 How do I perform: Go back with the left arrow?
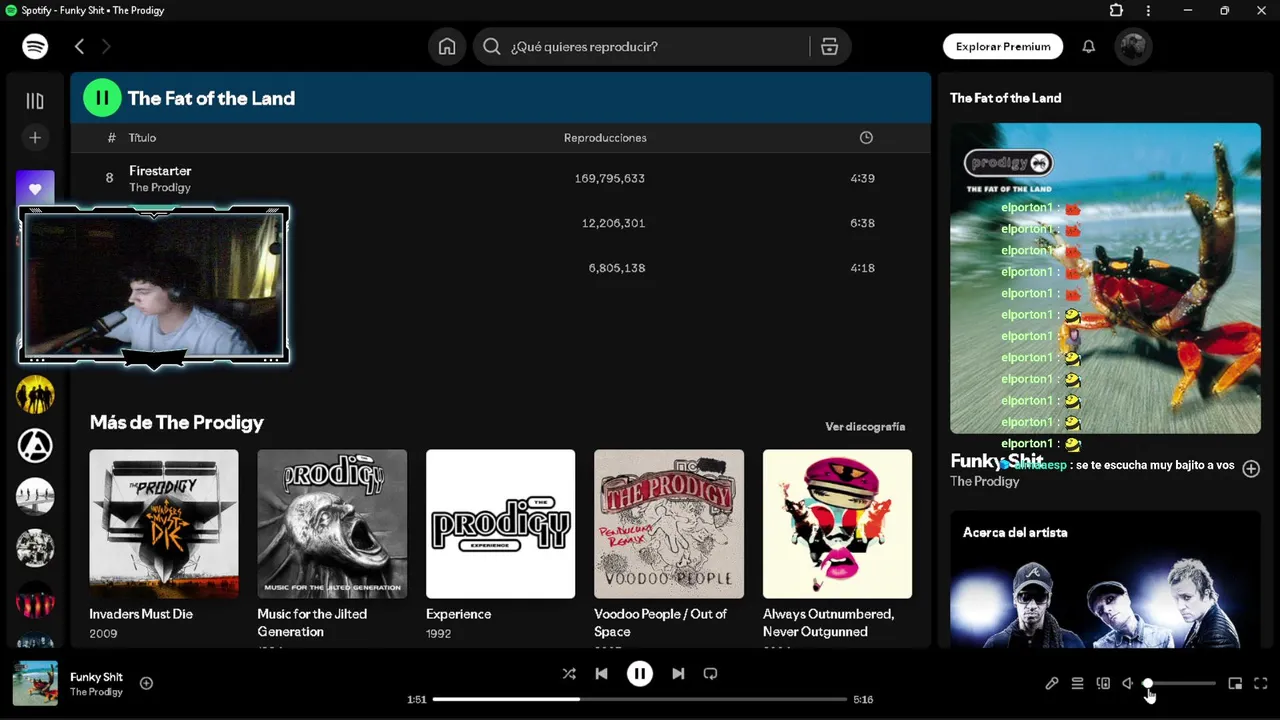tap(79, 46)
